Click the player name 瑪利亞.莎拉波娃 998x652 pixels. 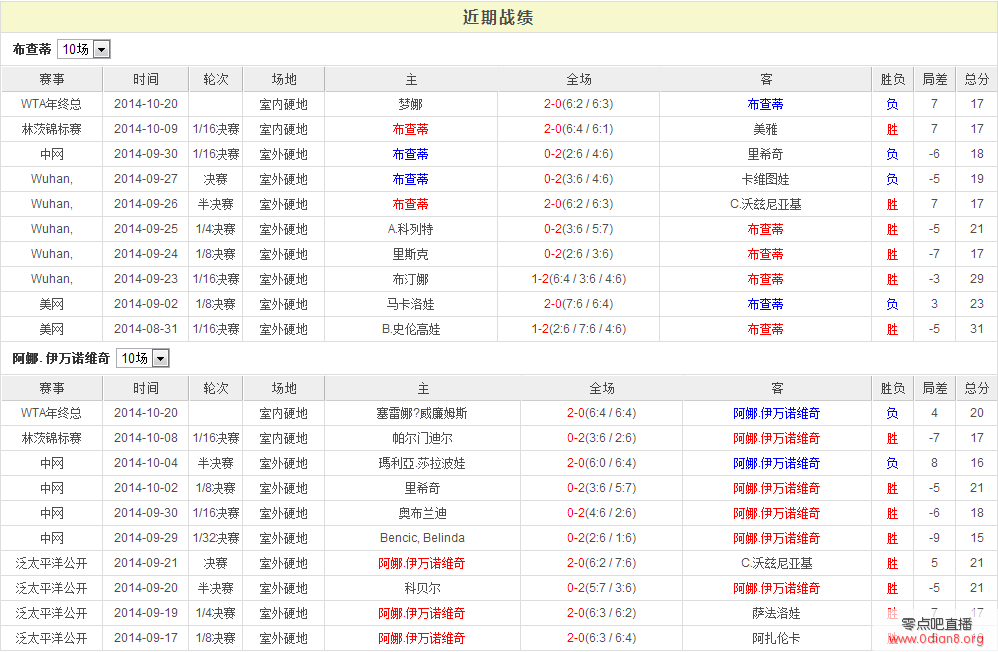click(x=422, y=464)
